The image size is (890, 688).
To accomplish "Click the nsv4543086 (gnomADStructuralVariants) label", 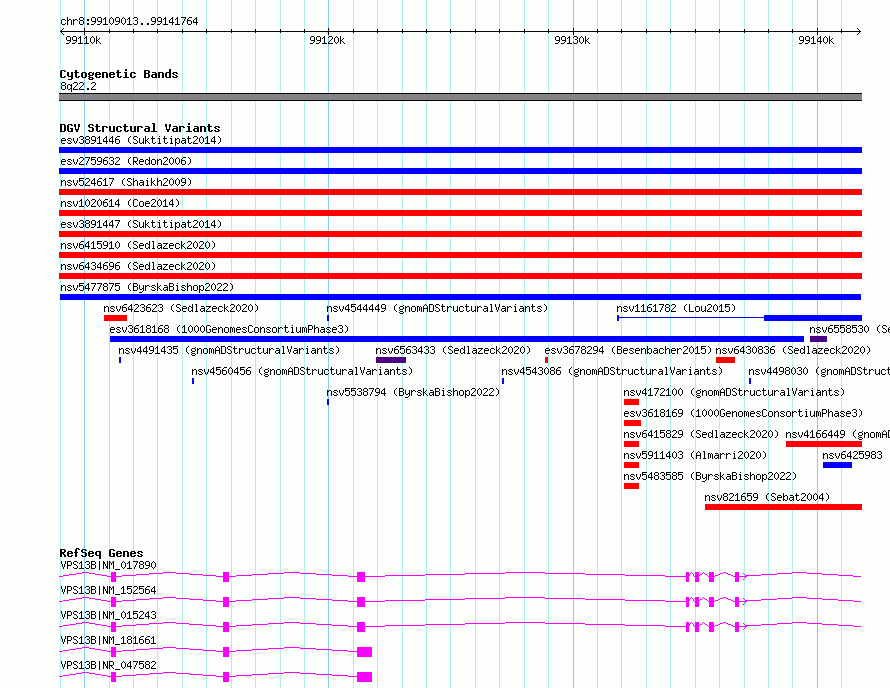I will pos(612,371).
